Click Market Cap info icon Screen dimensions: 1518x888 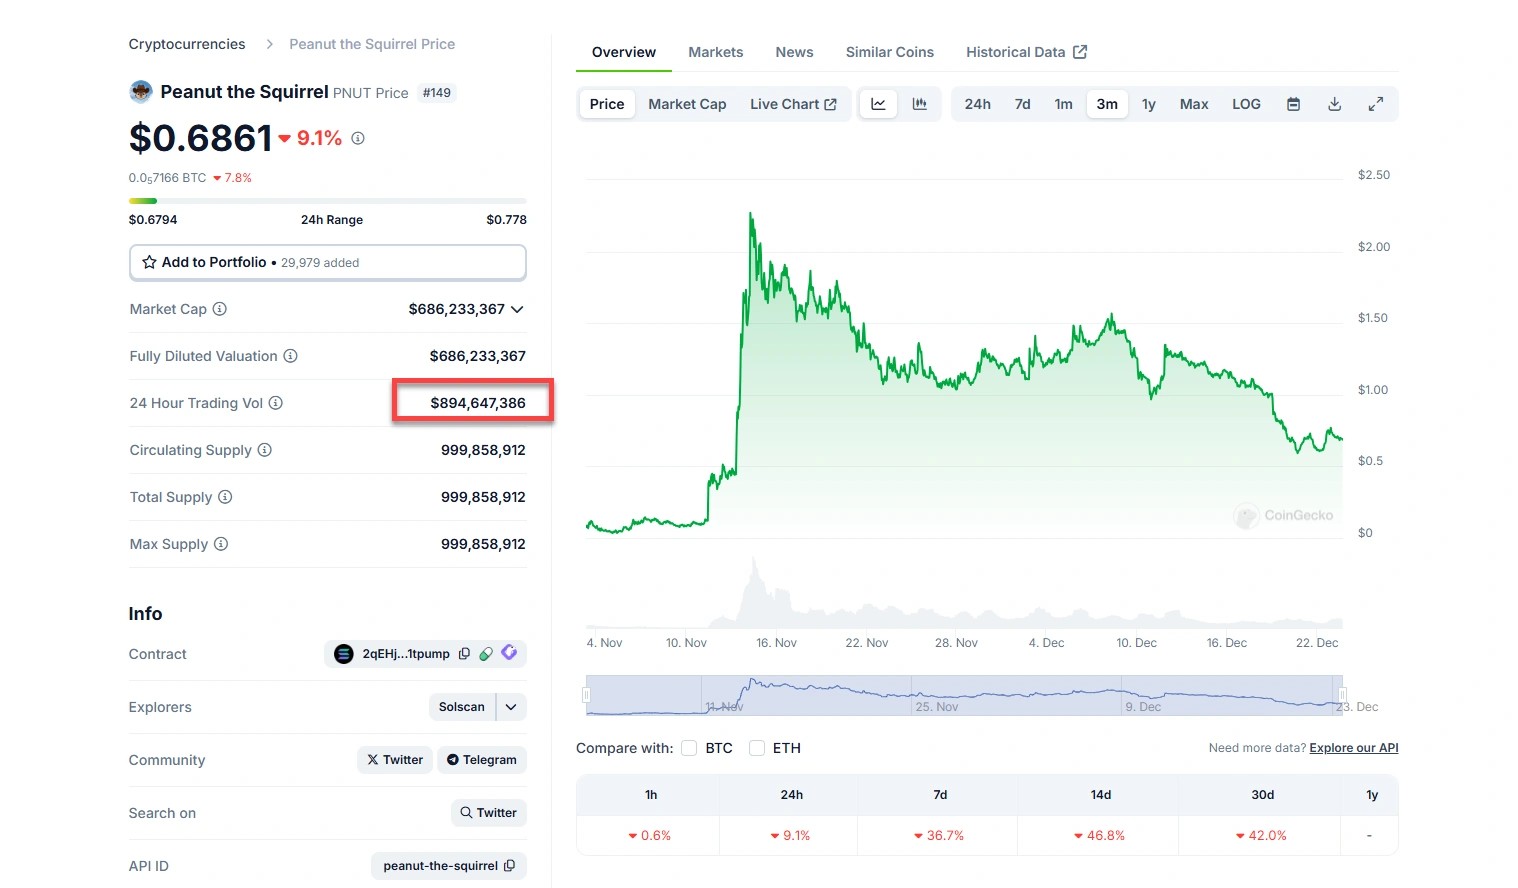(220, 309)
